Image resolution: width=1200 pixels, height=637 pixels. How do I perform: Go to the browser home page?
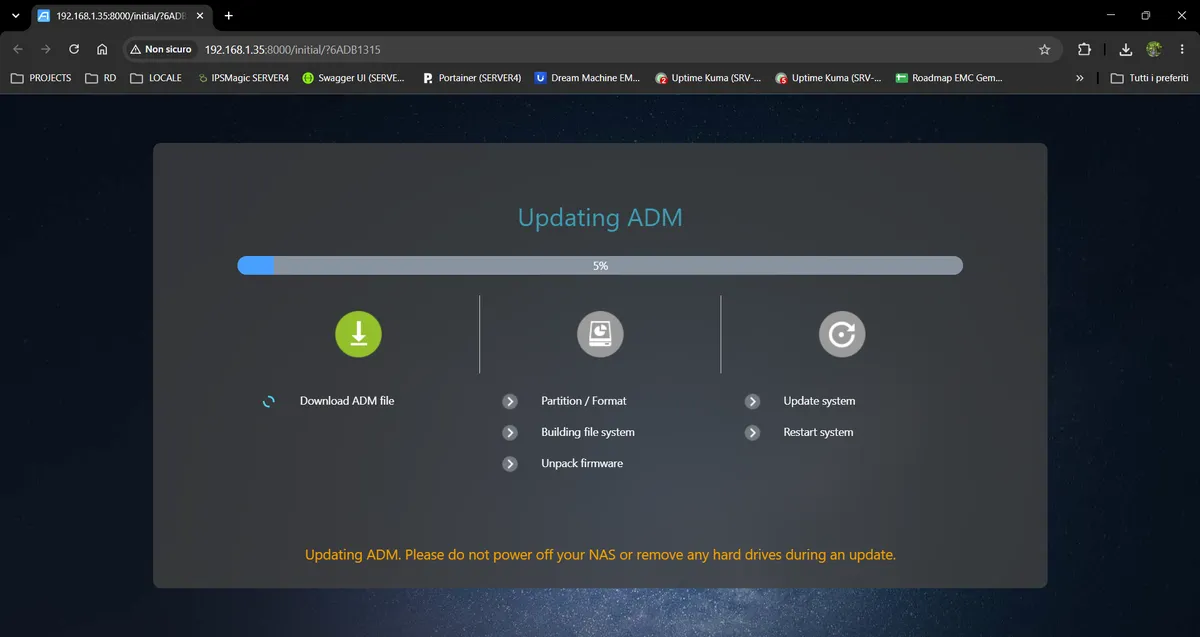pyautogui.click(x=102, y=49)
